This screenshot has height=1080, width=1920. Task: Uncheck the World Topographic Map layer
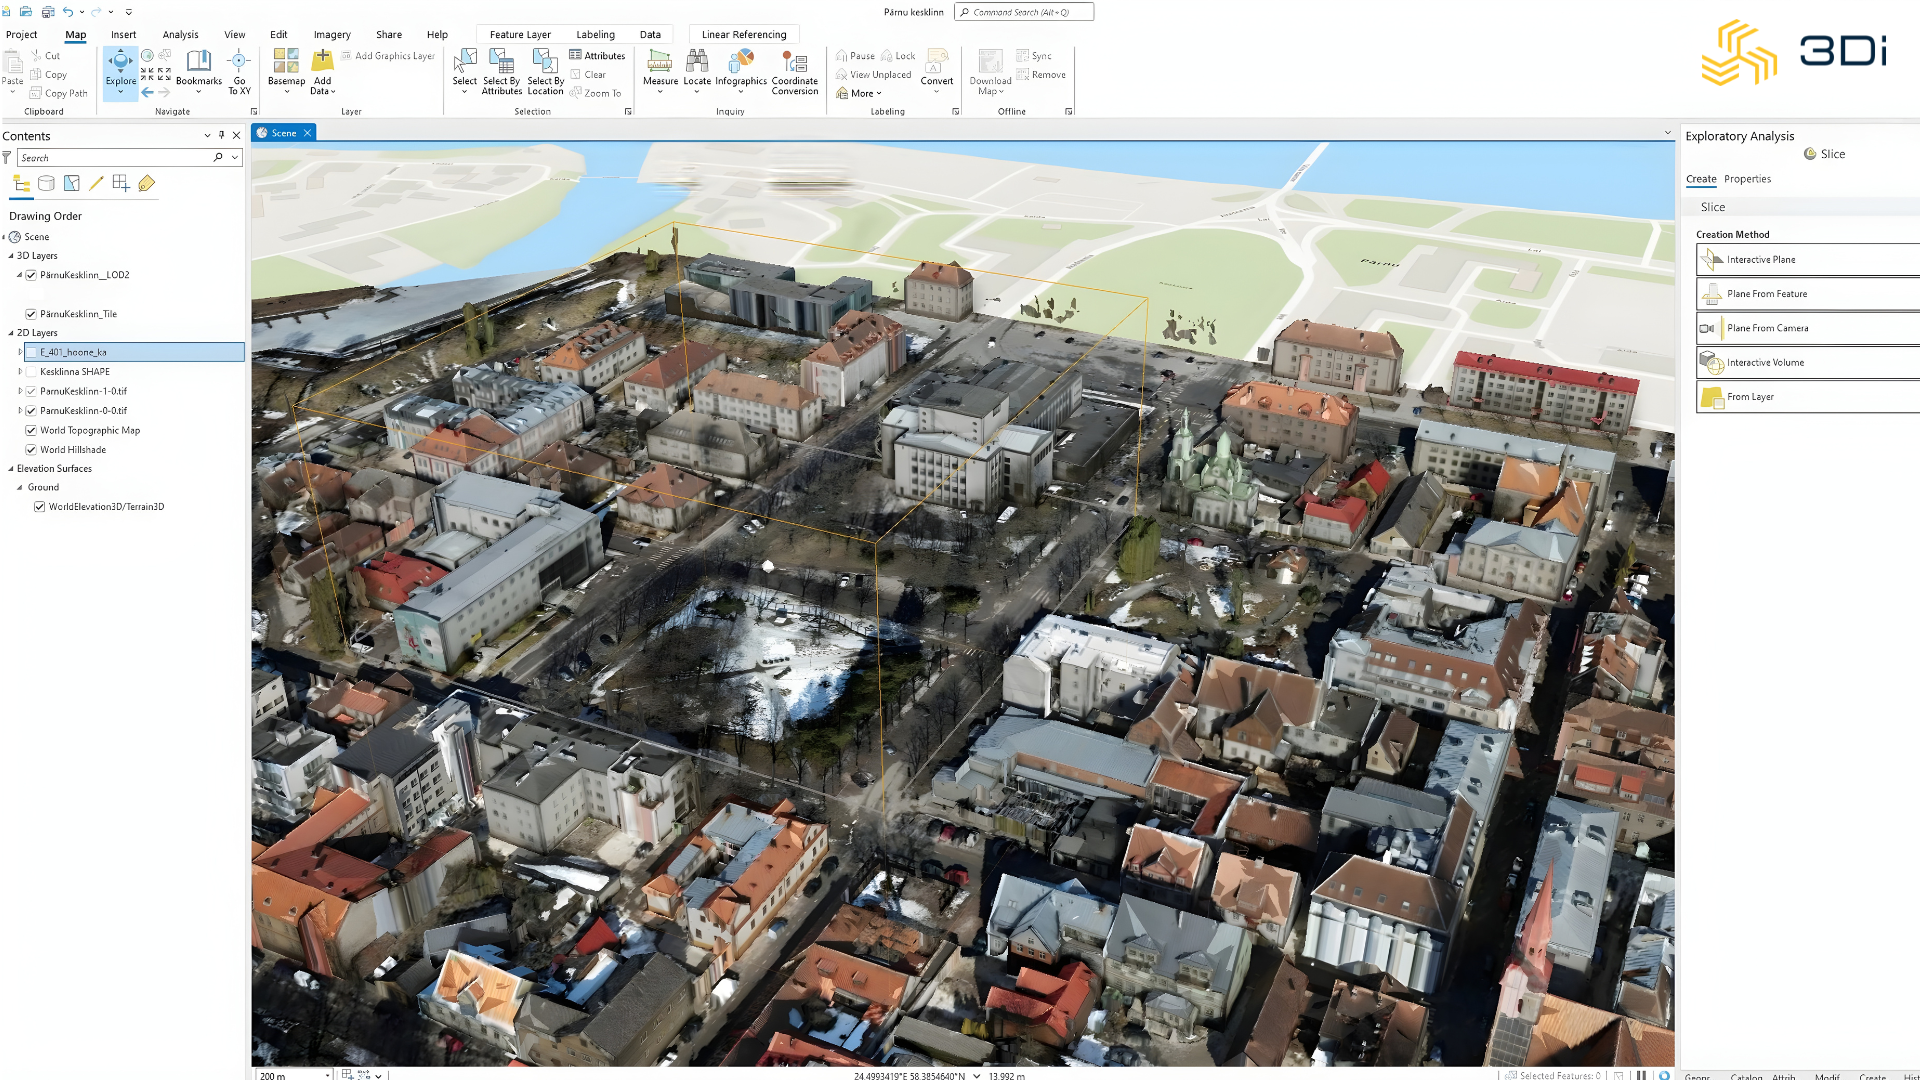(31, 431)
